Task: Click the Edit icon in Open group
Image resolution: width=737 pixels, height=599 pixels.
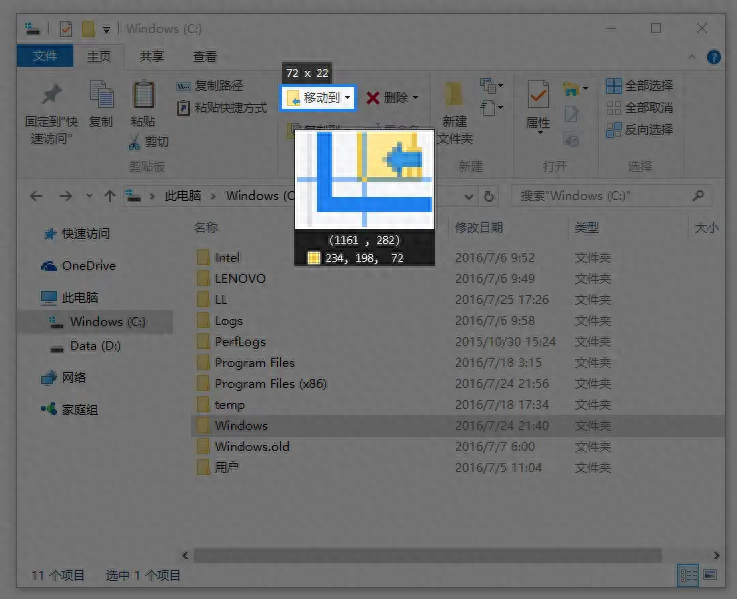Action: pos(571,114)
